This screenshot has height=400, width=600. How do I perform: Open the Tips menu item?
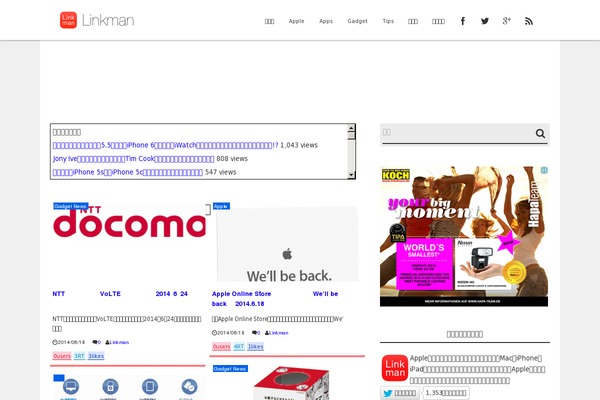[x=388, y=21]
